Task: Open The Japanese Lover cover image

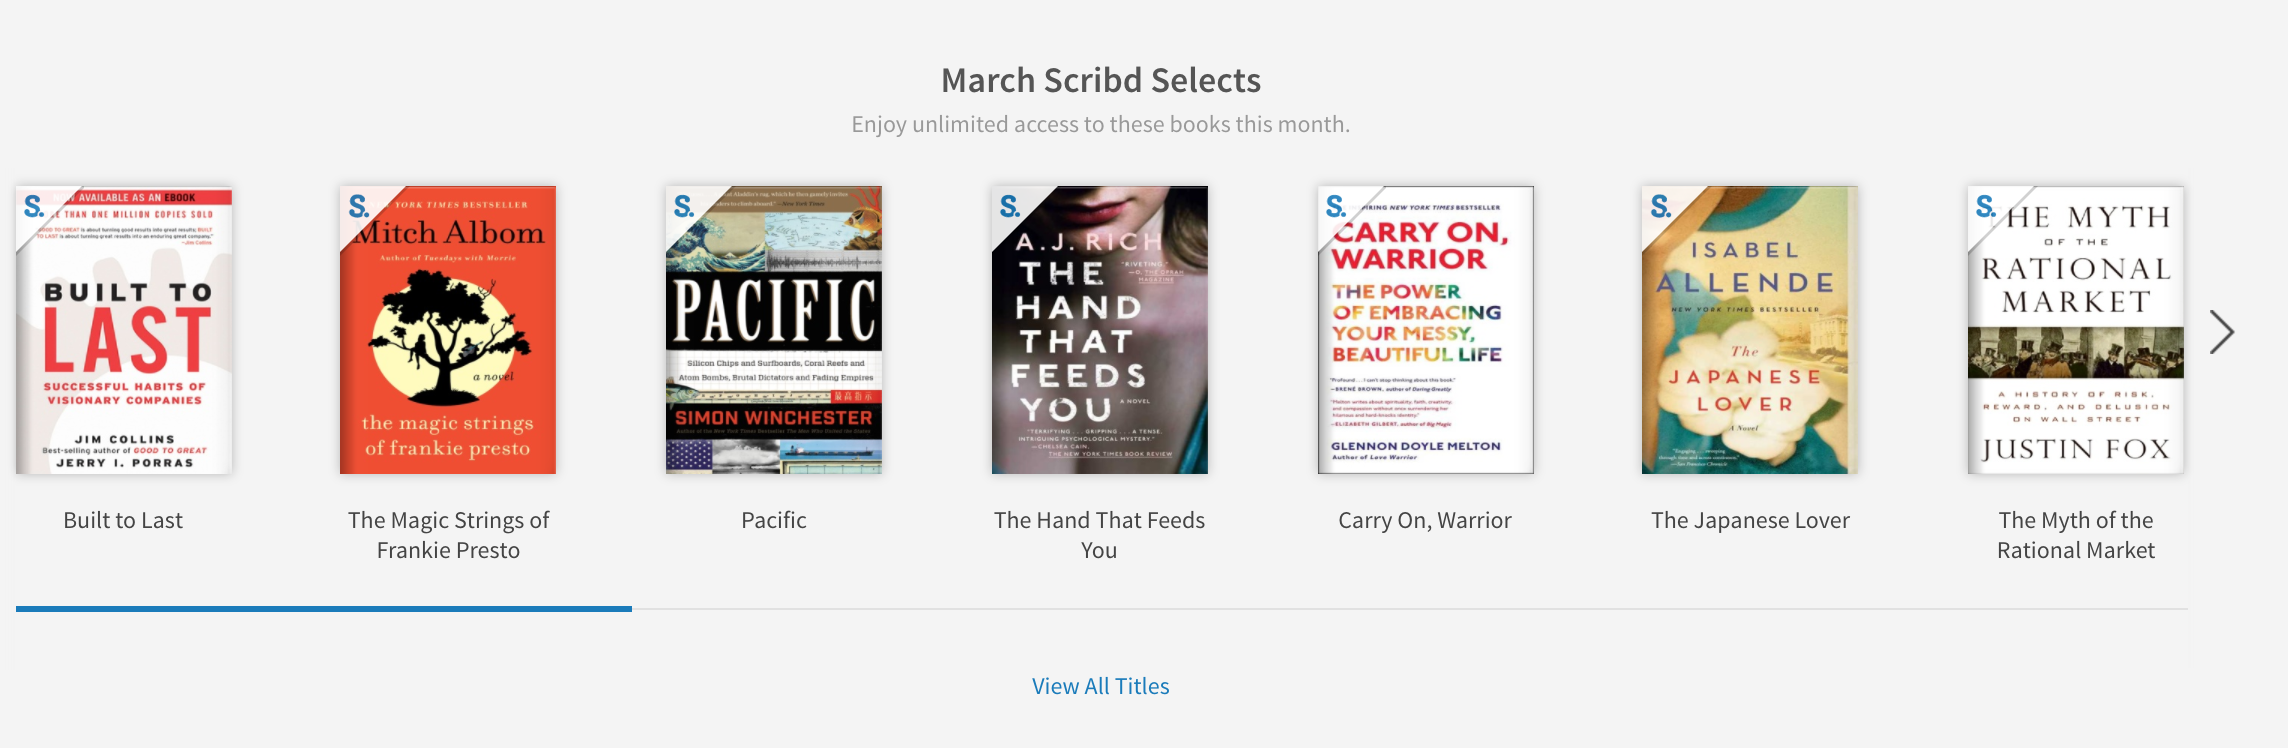Action: click(1750, 330)
